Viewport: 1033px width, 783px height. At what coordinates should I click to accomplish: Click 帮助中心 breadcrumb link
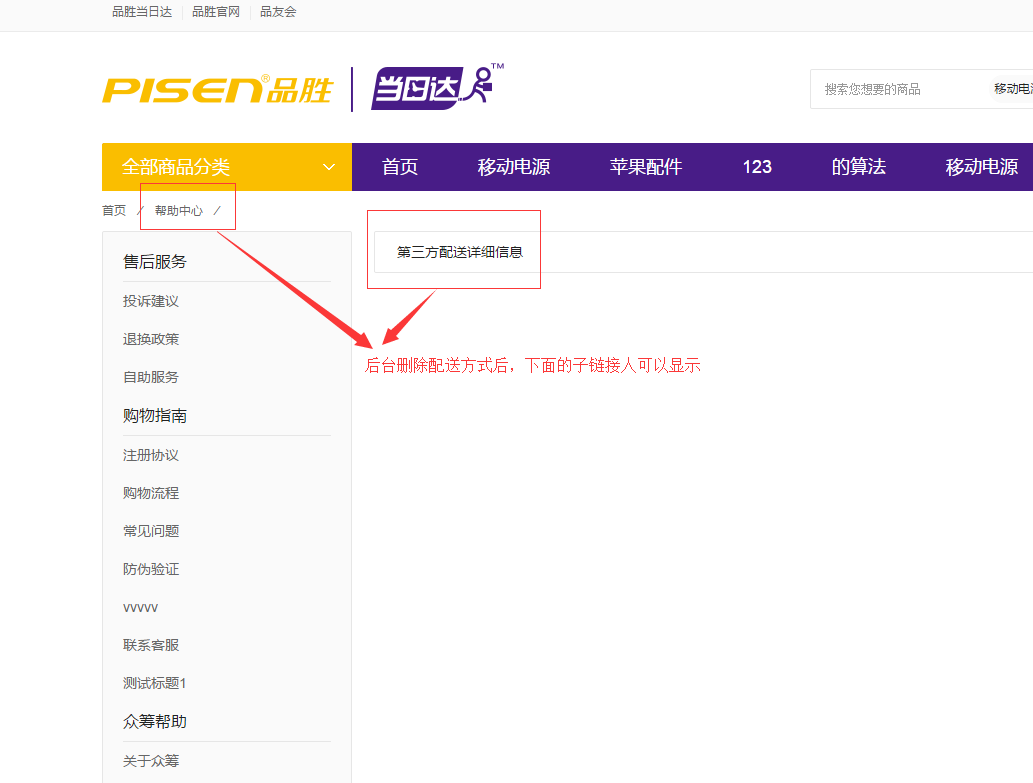coord(179,211)
